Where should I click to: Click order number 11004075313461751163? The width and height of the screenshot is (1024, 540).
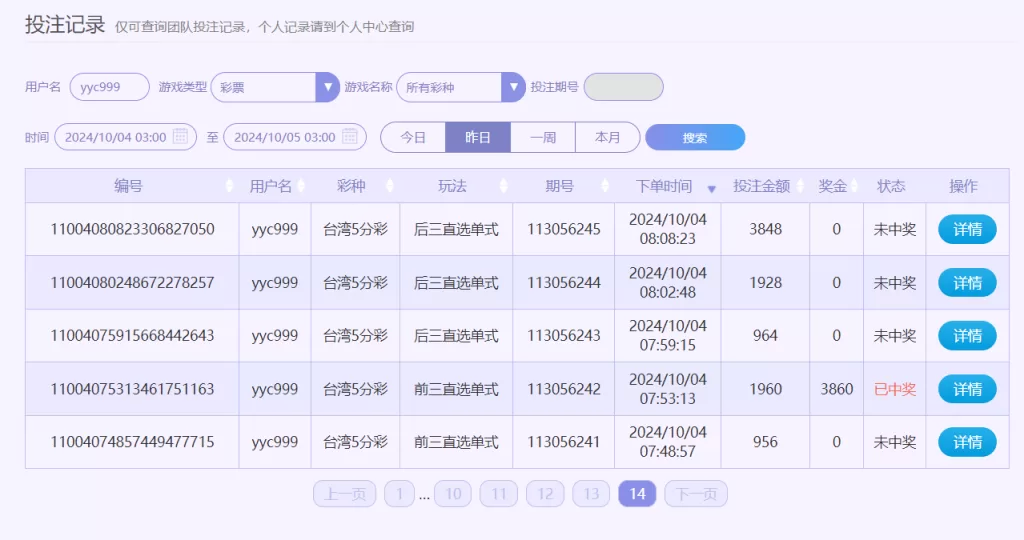click(x=133, y=389)
